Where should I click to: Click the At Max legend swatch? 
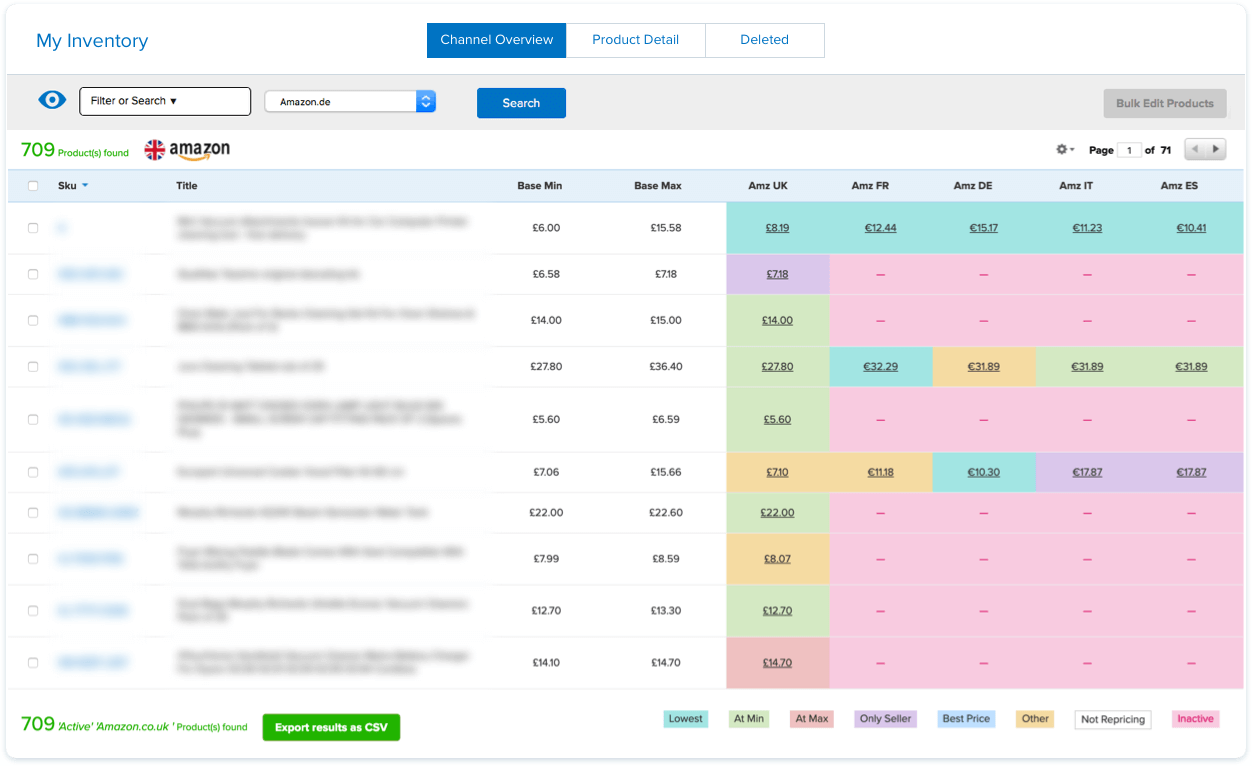(x=814, y=719)
